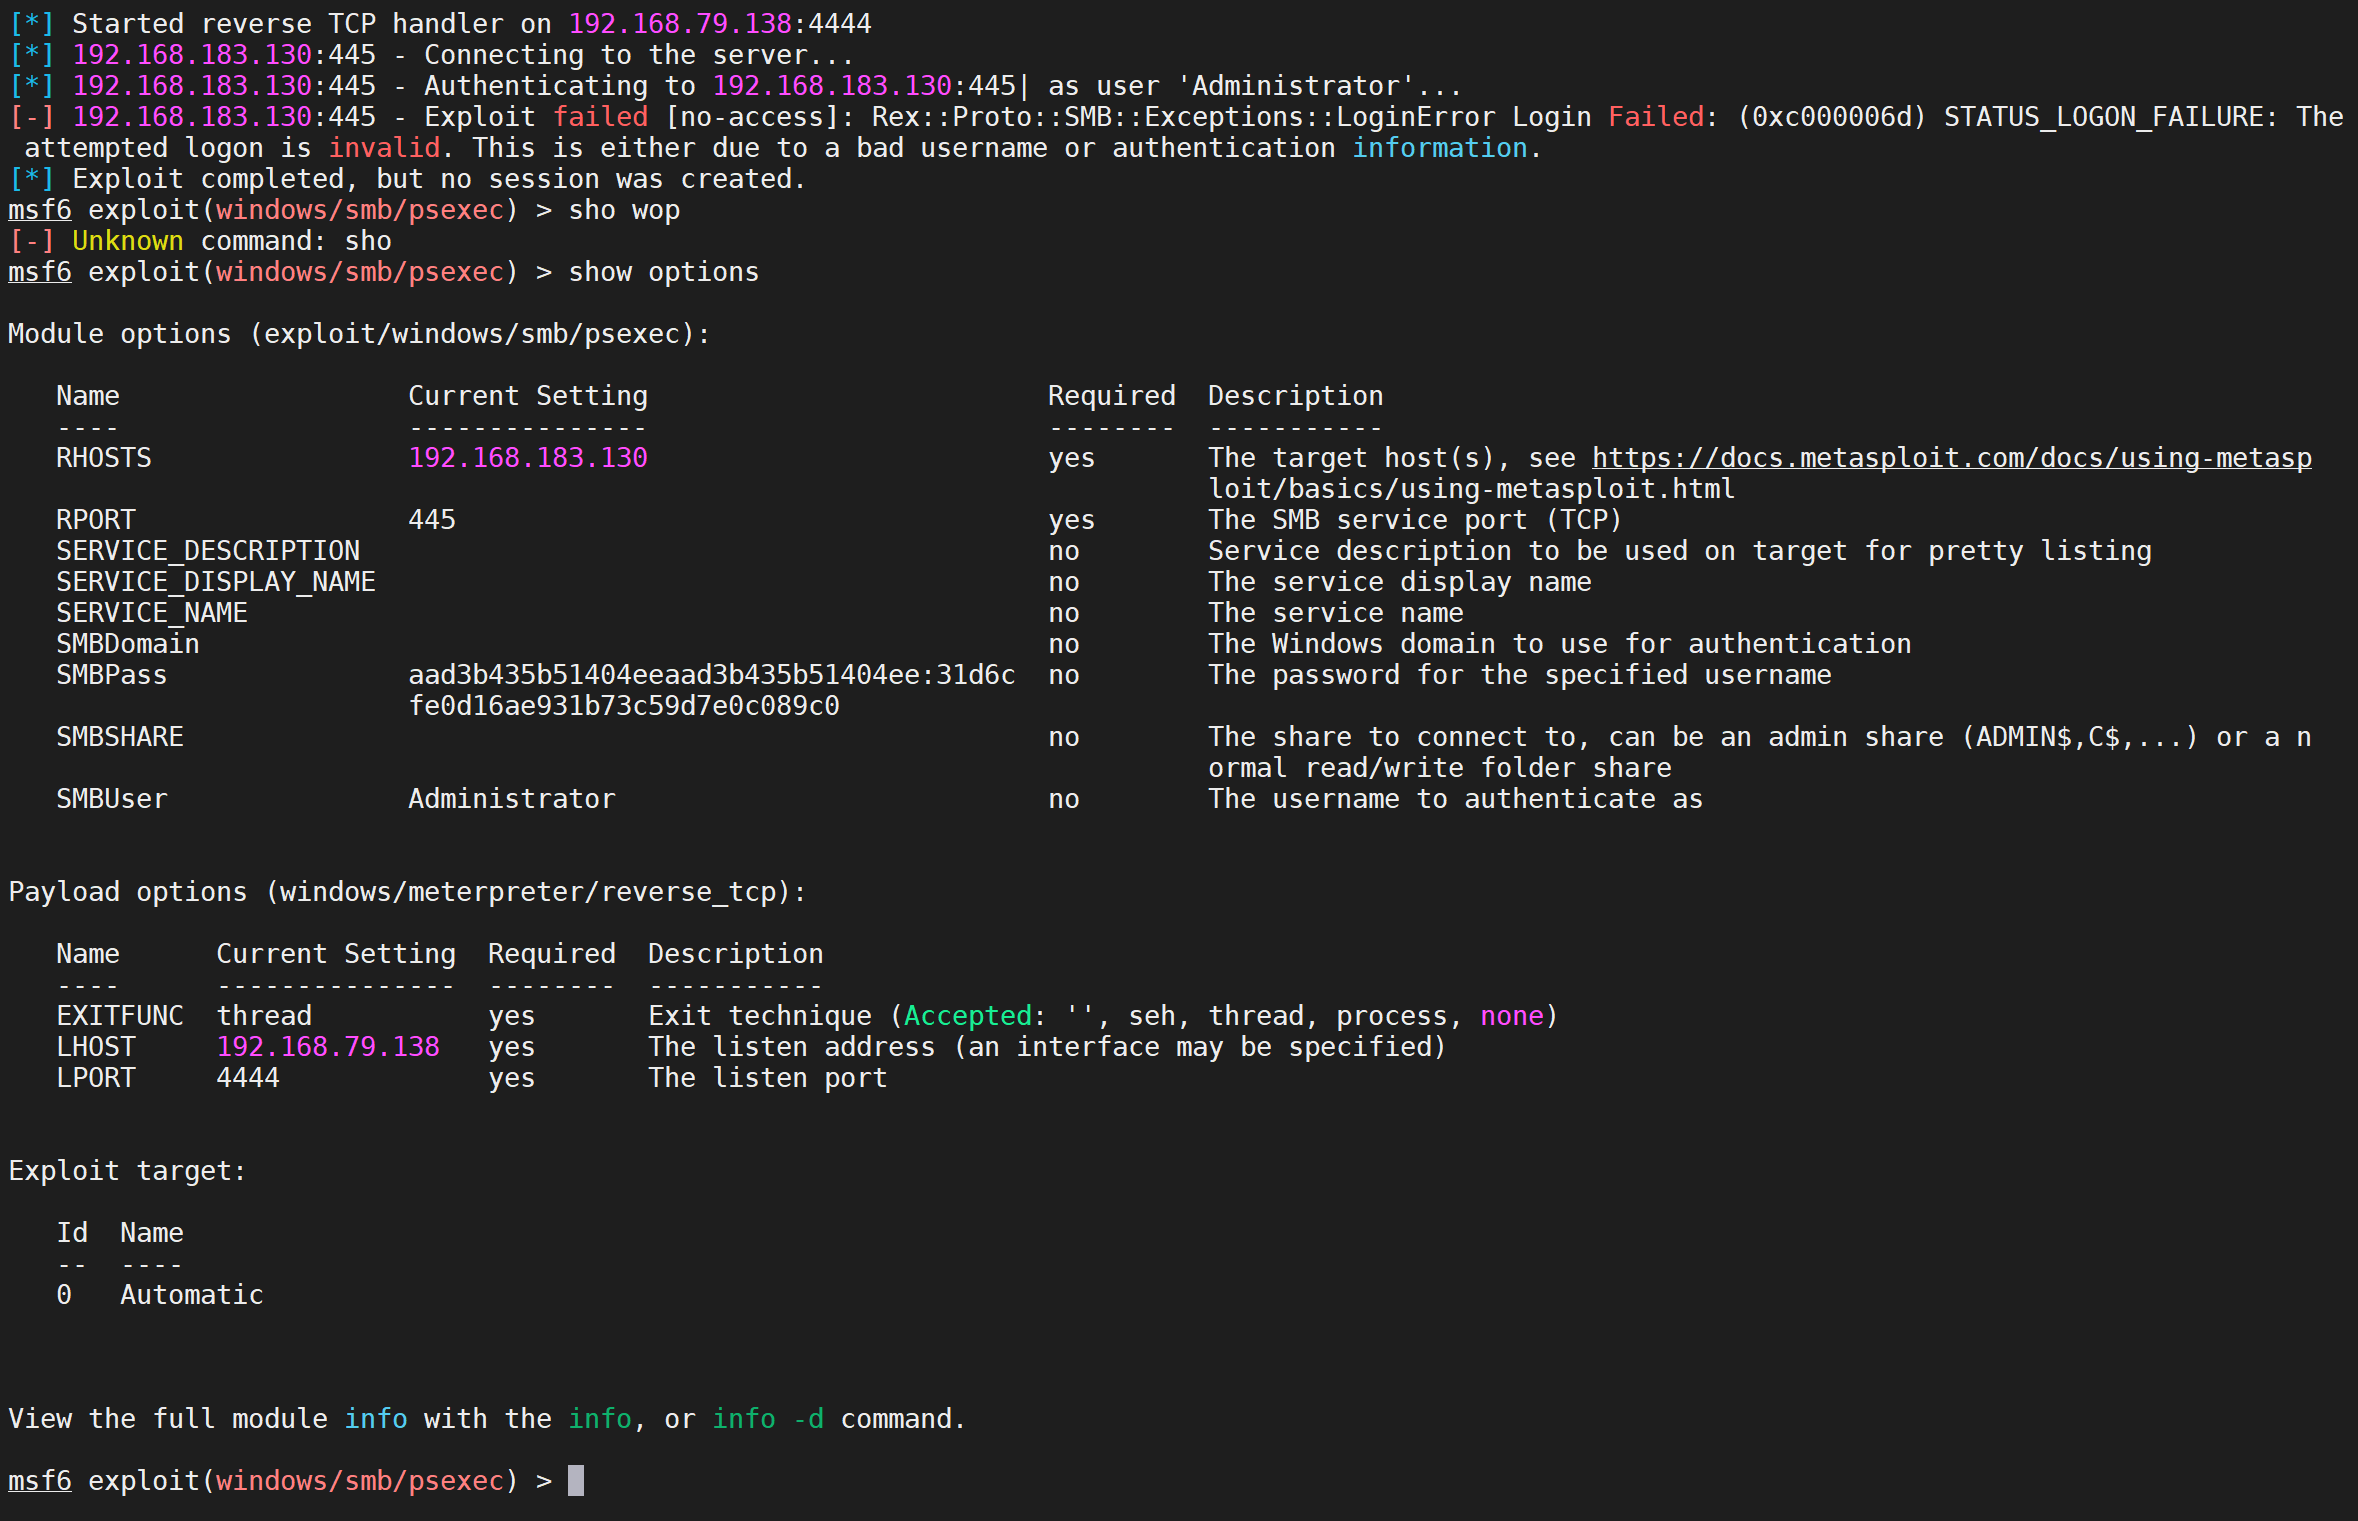Click the 'sho wop' mistyped command
The image size is (2358, 1521).
point(624,210)
